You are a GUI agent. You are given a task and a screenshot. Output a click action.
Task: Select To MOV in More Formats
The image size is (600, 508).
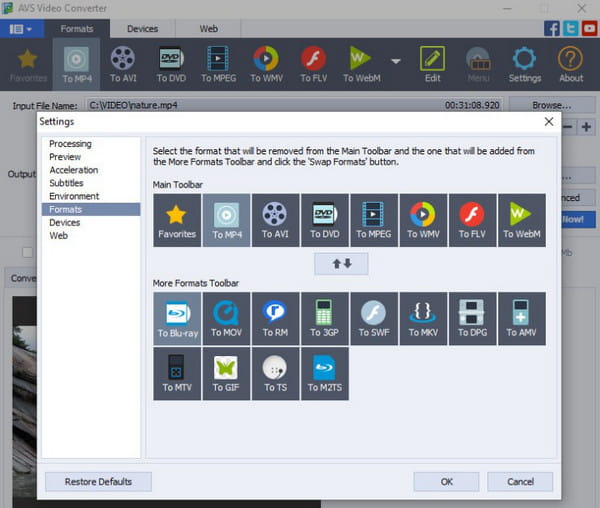[x=227, y=319]
